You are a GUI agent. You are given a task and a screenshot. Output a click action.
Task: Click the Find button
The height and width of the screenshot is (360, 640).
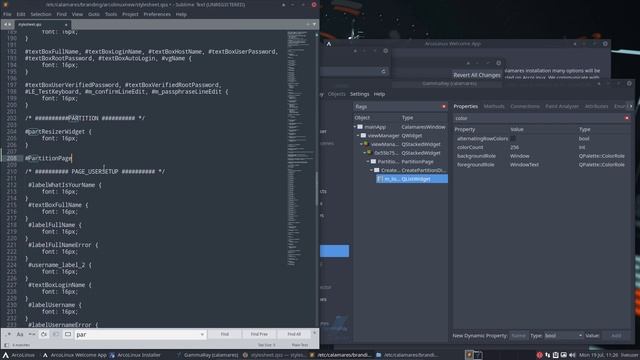click(x=224, y=334)
